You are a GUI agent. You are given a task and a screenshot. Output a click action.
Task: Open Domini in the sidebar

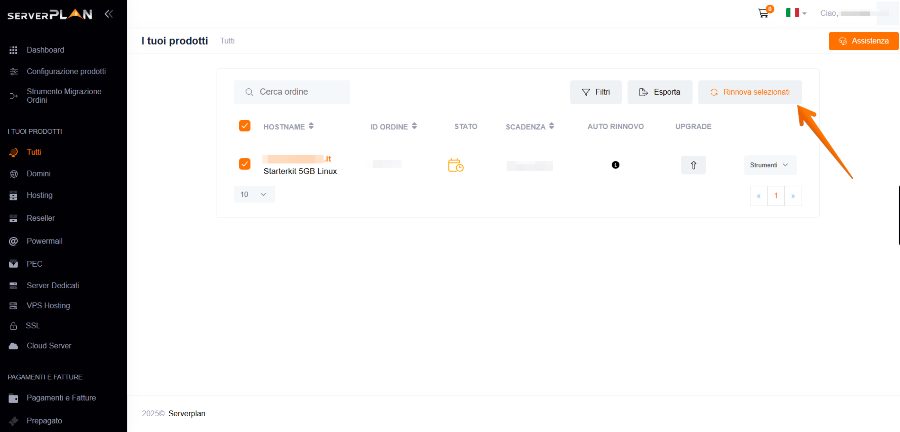pos(39,174)
